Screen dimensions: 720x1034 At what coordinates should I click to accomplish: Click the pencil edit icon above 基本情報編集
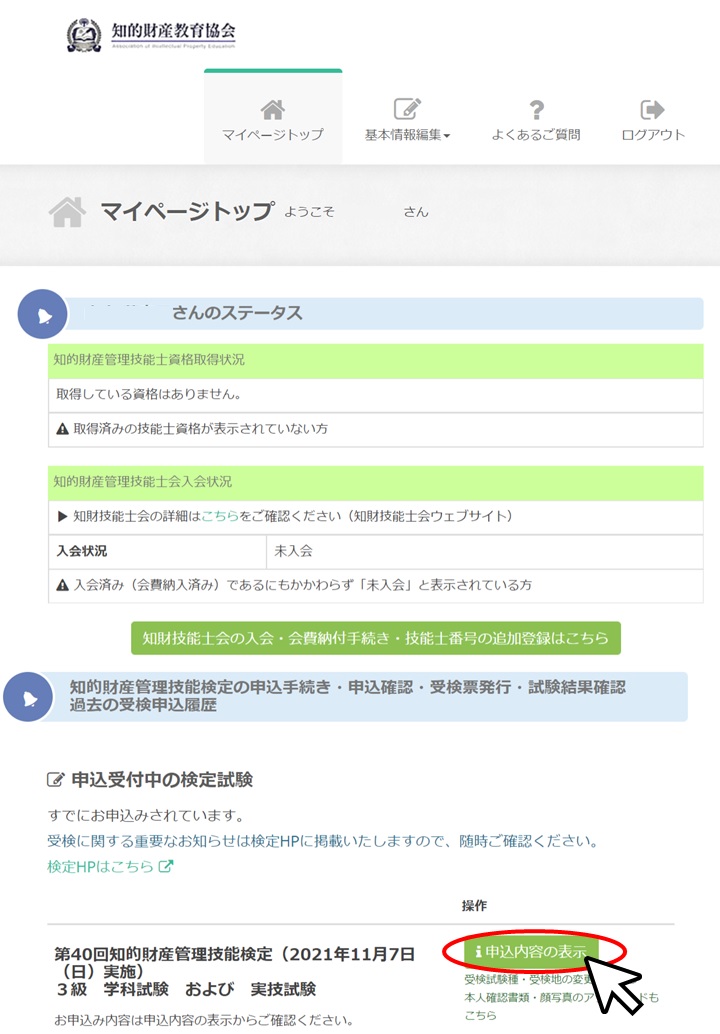[406, 109]
